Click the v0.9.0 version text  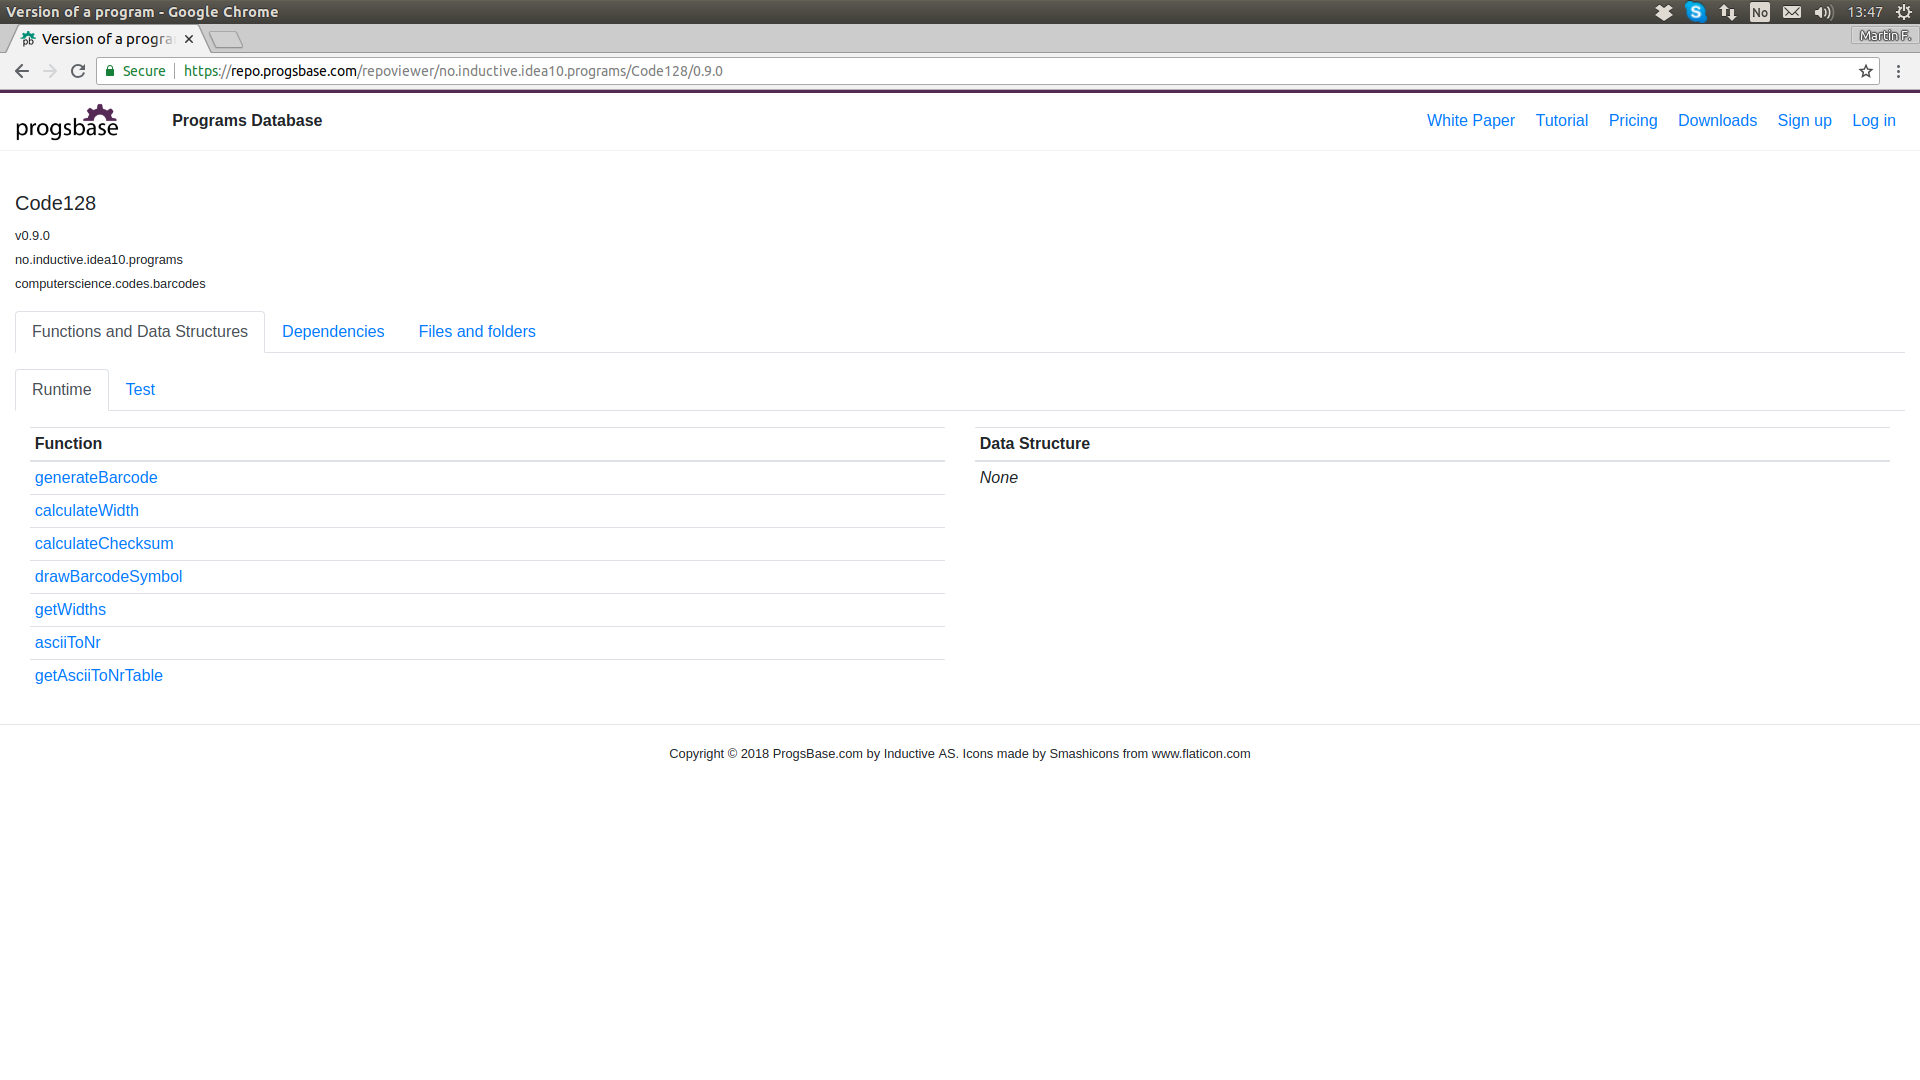(32, 236)
